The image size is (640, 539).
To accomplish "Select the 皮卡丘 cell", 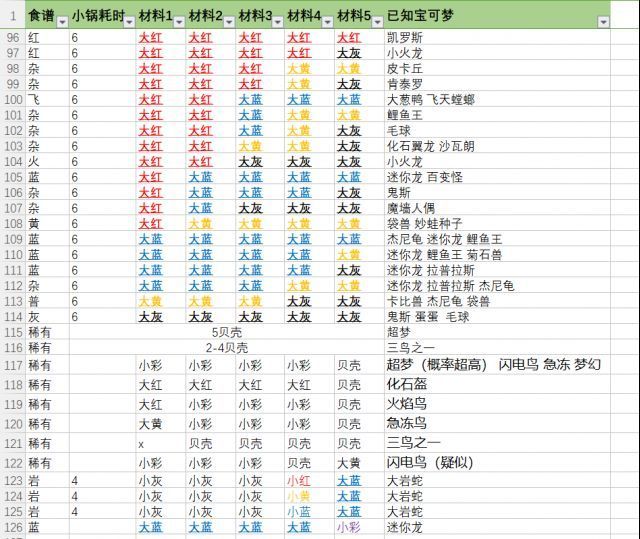I will 497,69.
